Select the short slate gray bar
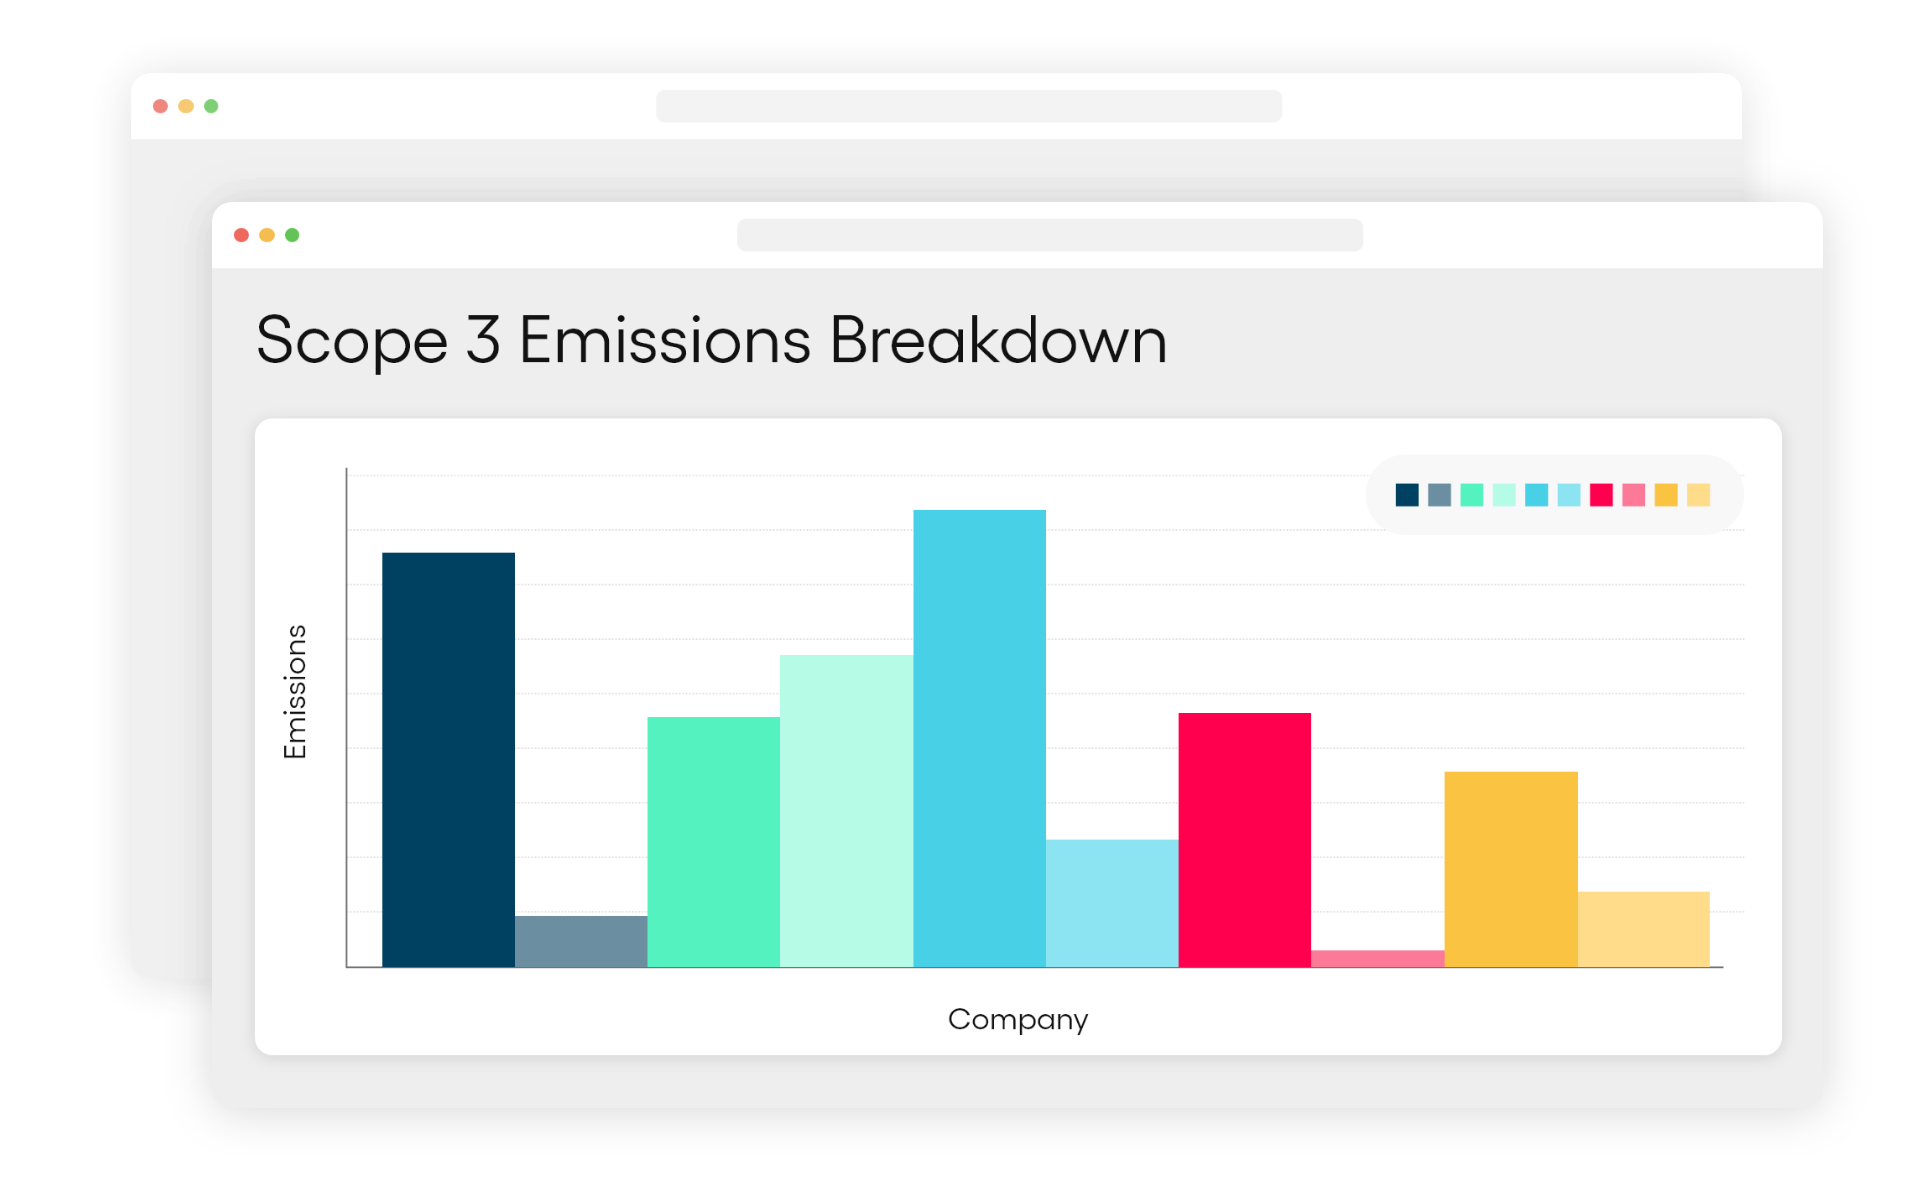 [x=581, y=941]
